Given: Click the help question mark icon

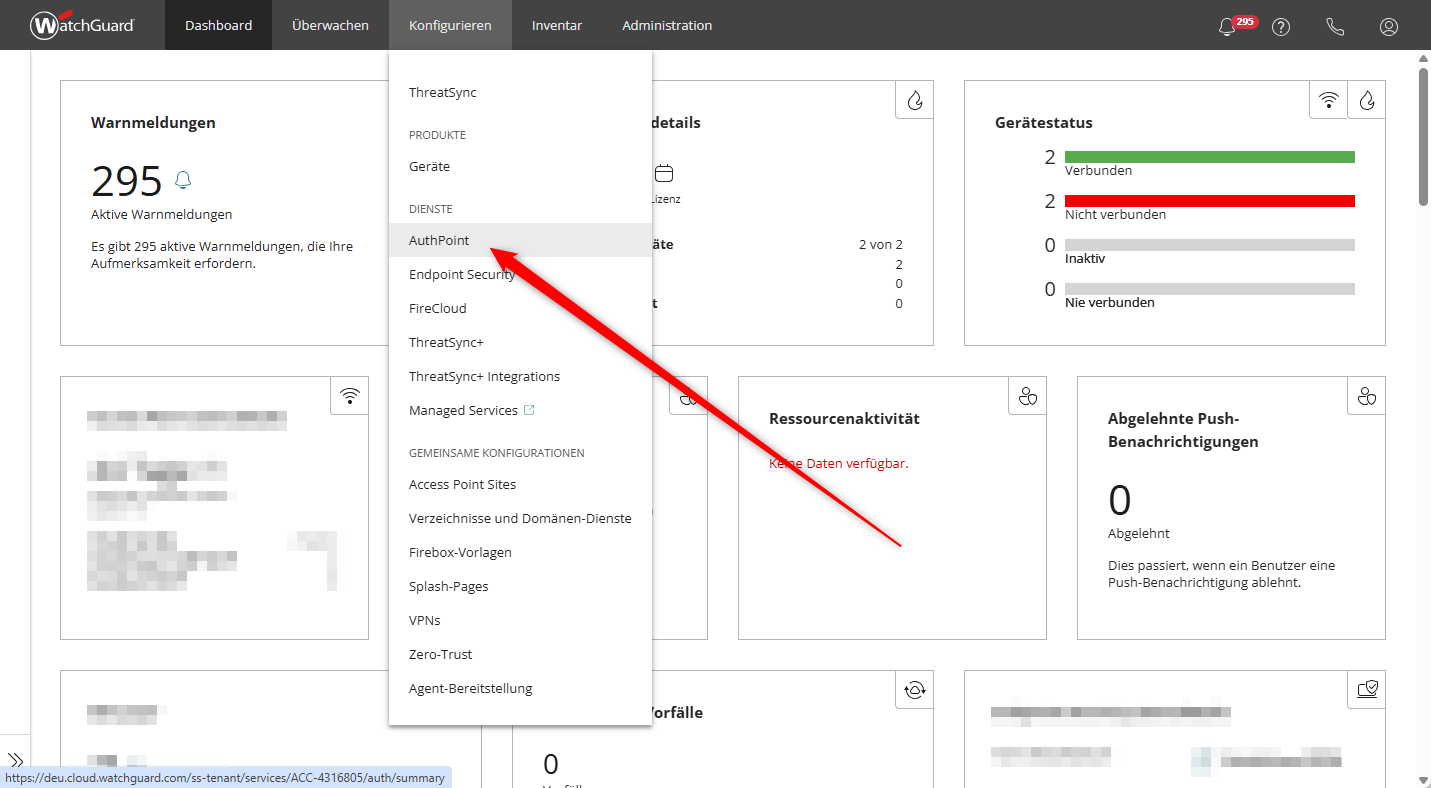Looking at the screenshot, I should coord(1281,27).
